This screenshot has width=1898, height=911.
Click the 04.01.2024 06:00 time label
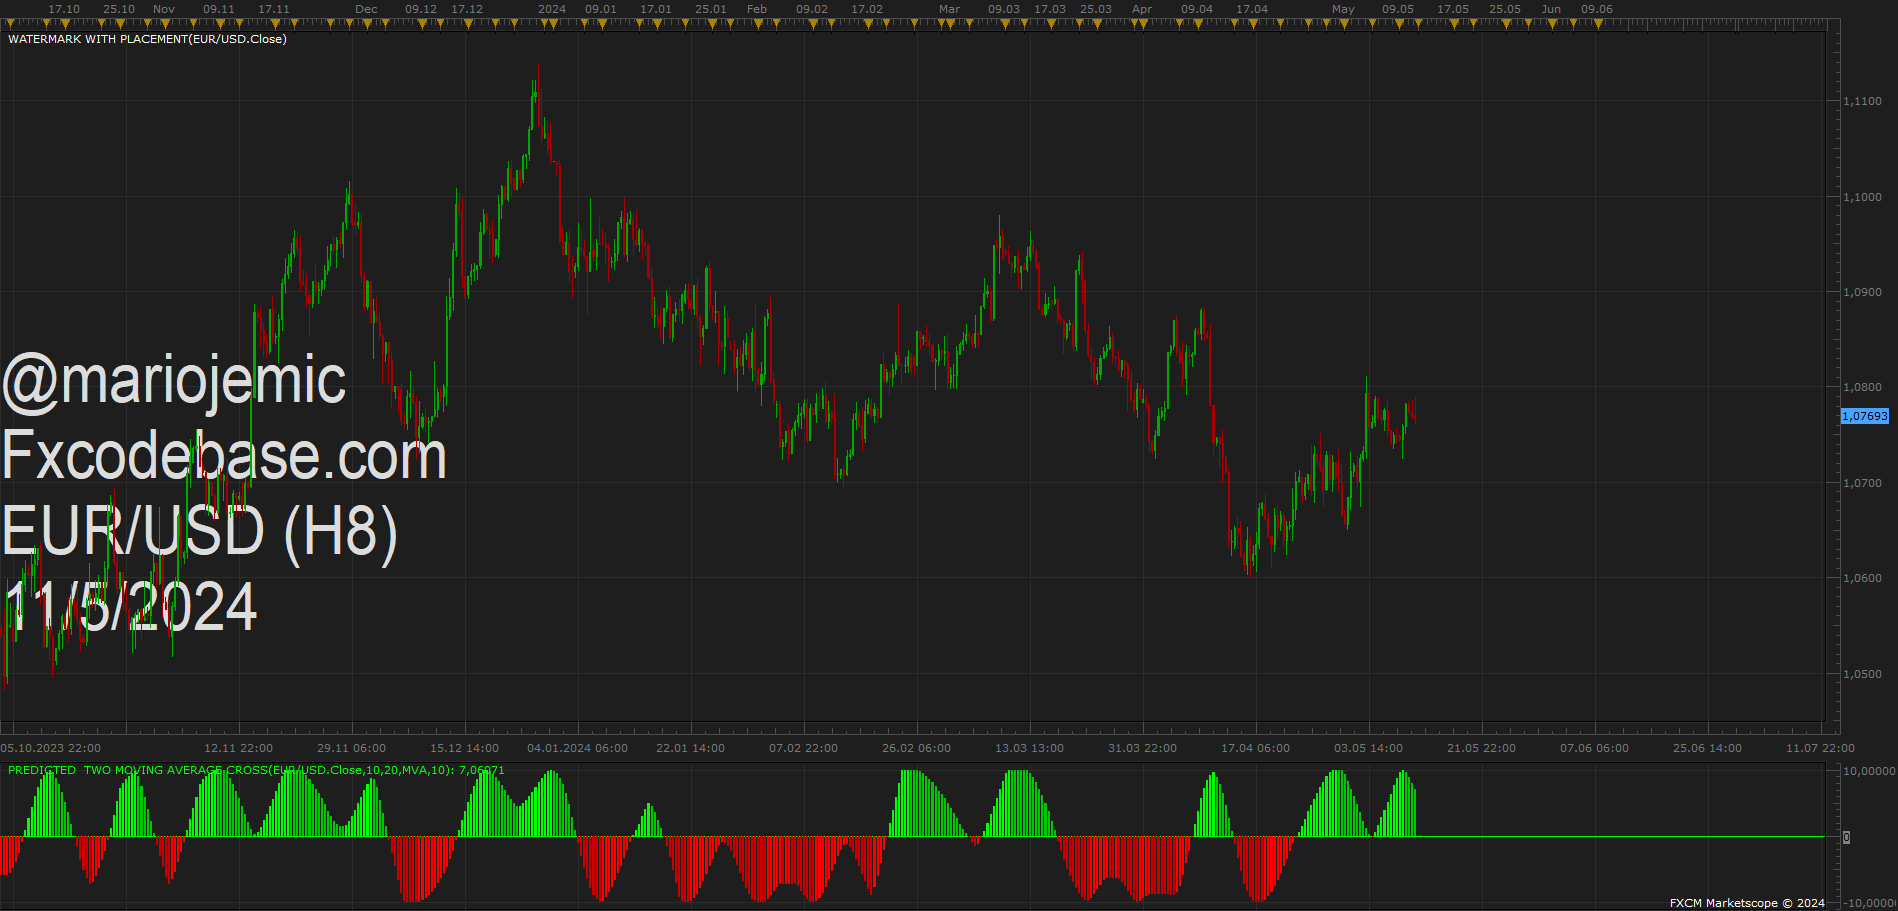578,748
